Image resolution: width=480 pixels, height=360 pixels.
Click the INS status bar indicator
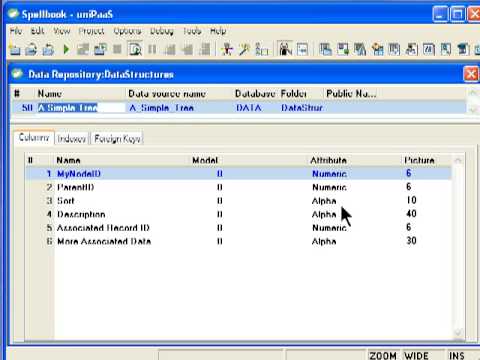tap(456, 355)
